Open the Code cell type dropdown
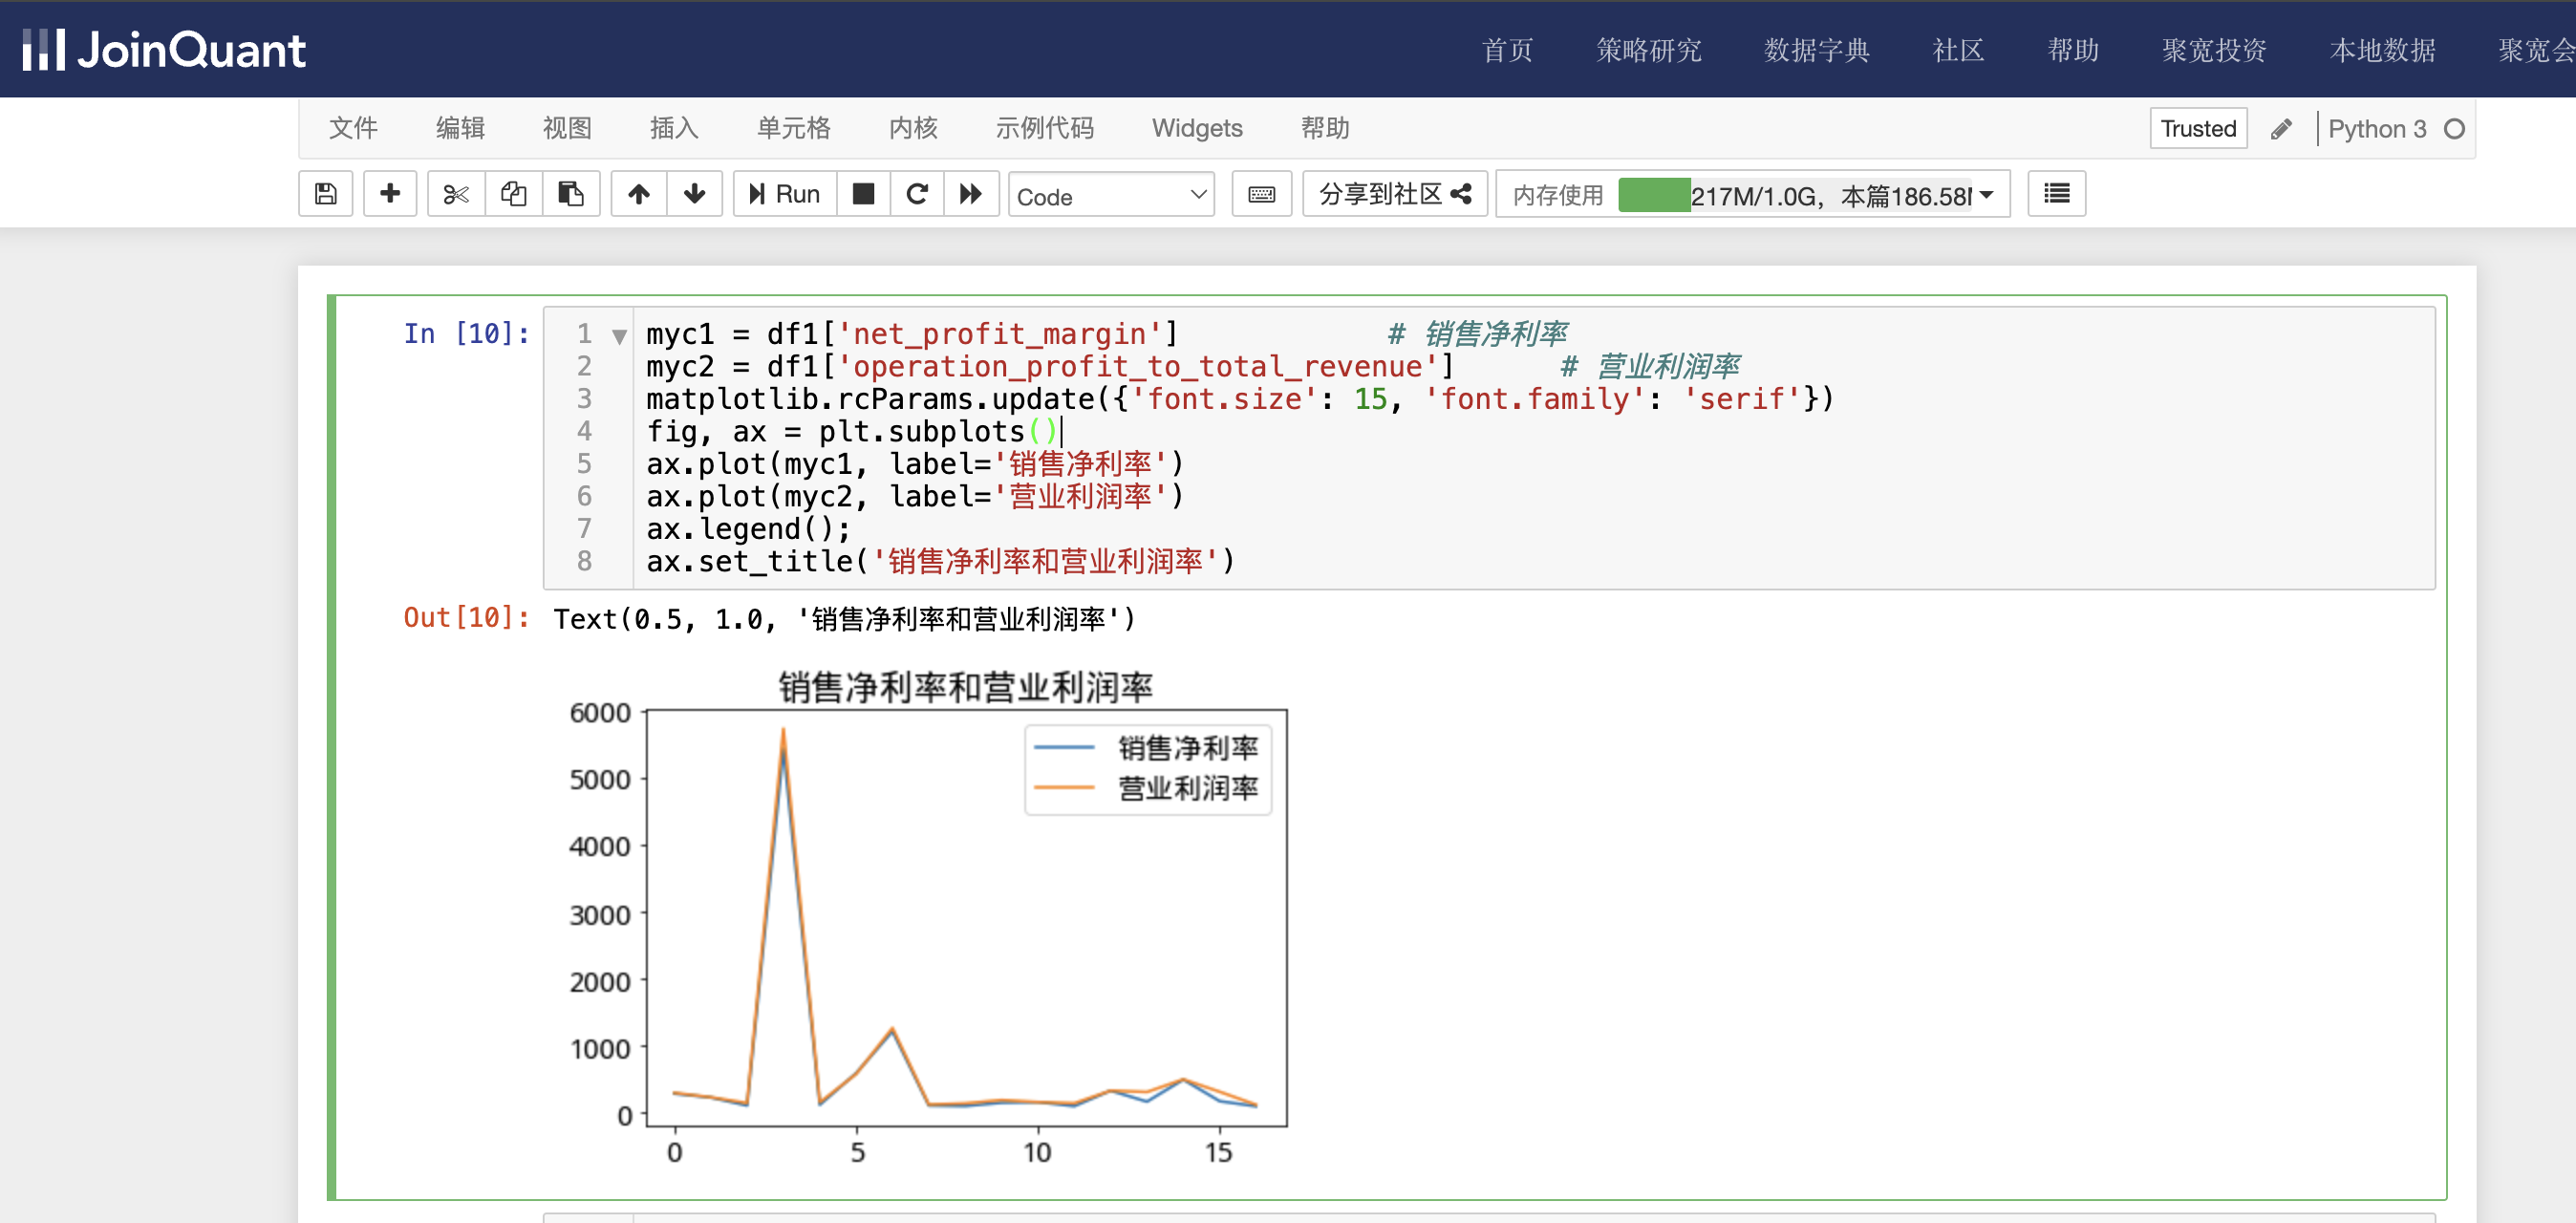2576x1223 pixels. [x=1110, y=196]
